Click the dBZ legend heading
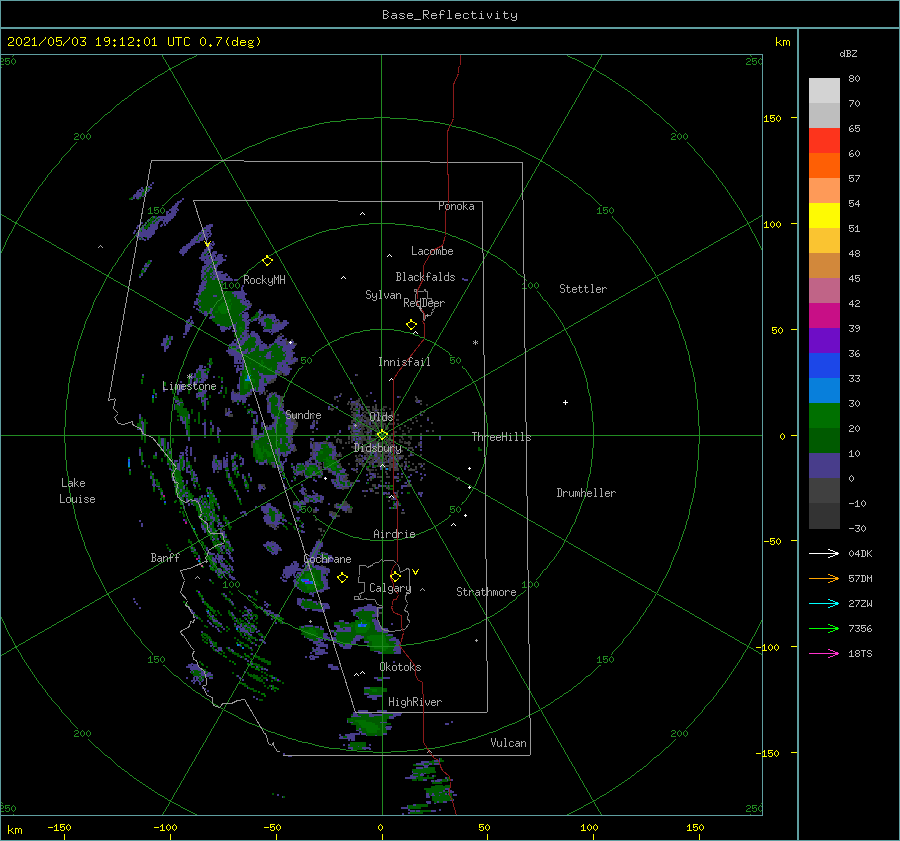Screen dimensions: 900x841 point(848,53)
